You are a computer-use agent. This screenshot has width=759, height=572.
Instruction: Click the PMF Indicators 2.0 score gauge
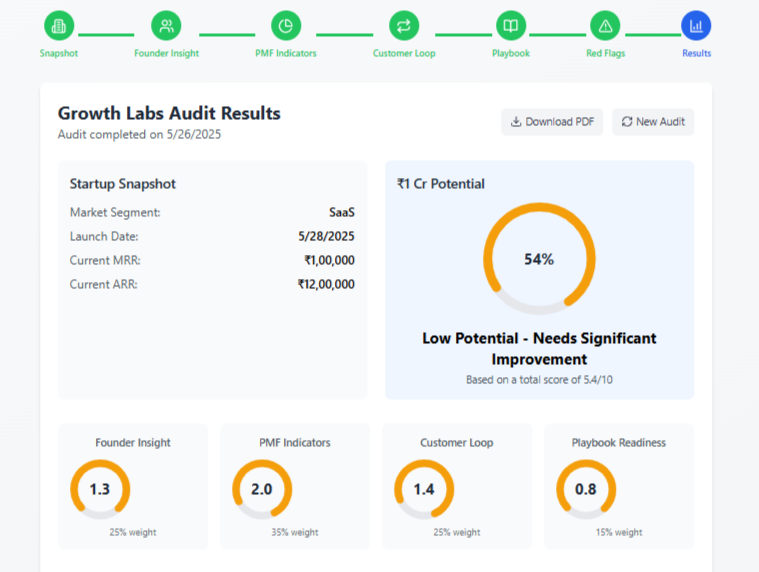[262, 489]
